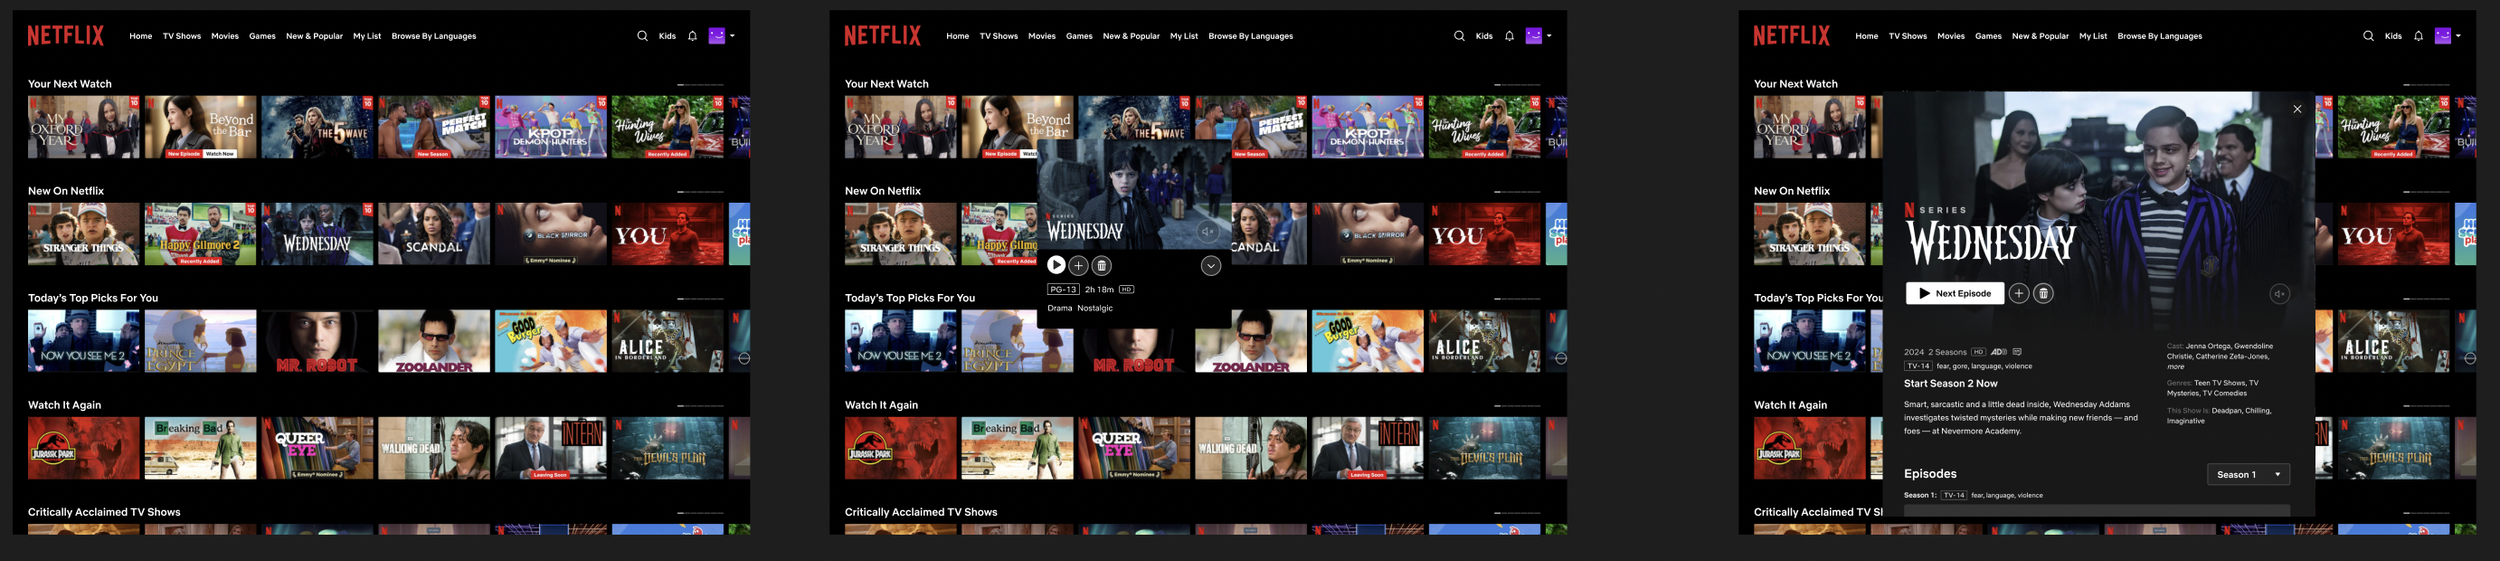
Task: Play Wednesday from the hover preview card
Action: click(1056, 265)
